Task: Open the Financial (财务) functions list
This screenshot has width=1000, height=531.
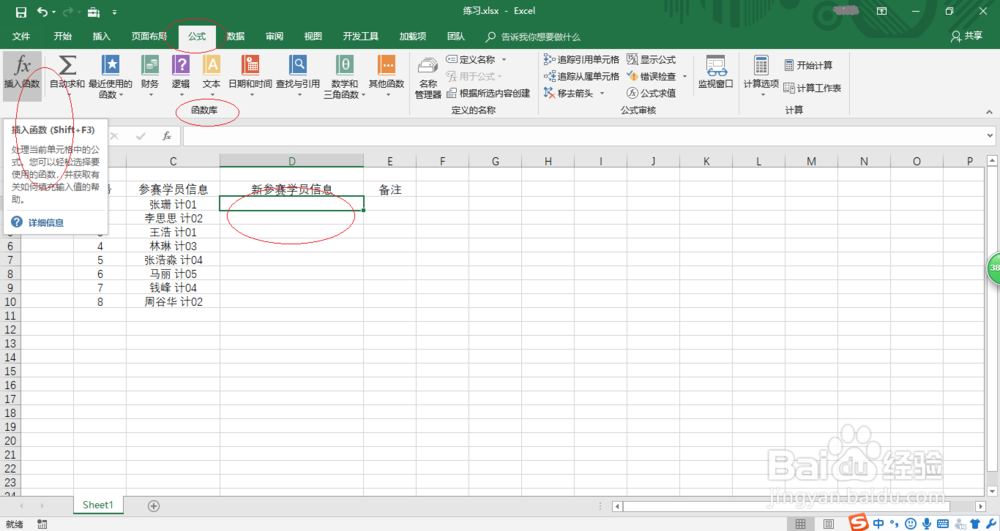Action: coord(150,75)
